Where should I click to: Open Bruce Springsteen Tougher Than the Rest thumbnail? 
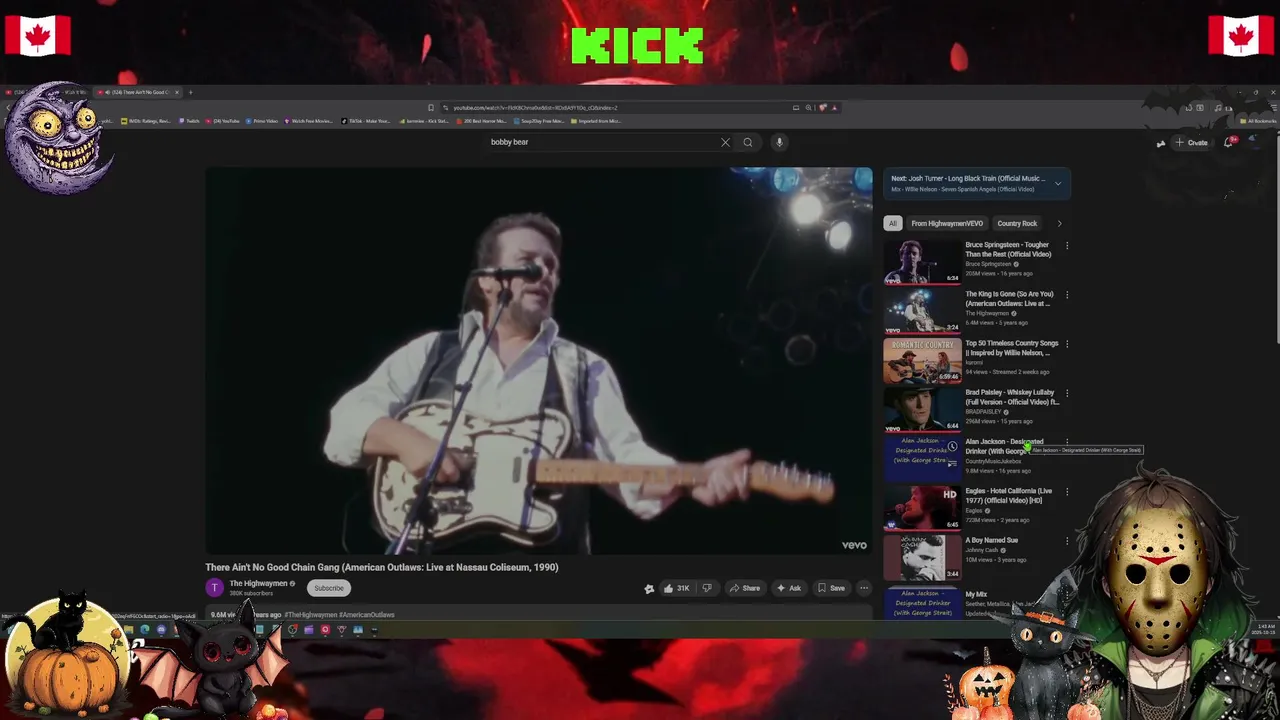click(922, 262)
